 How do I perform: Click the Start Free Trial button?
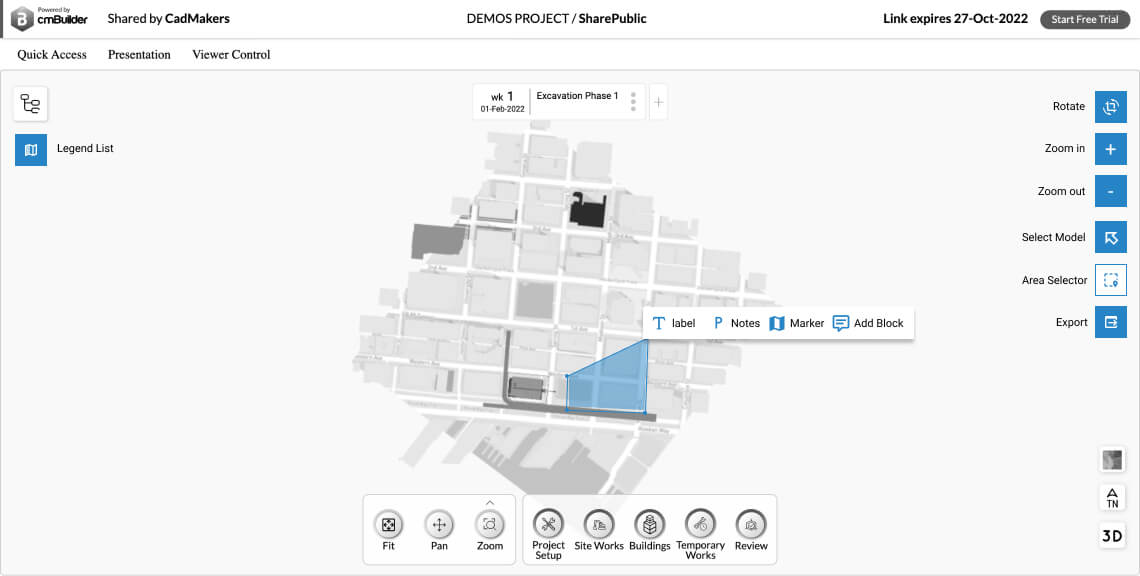pyautogui.click(x=1084, y=20)
